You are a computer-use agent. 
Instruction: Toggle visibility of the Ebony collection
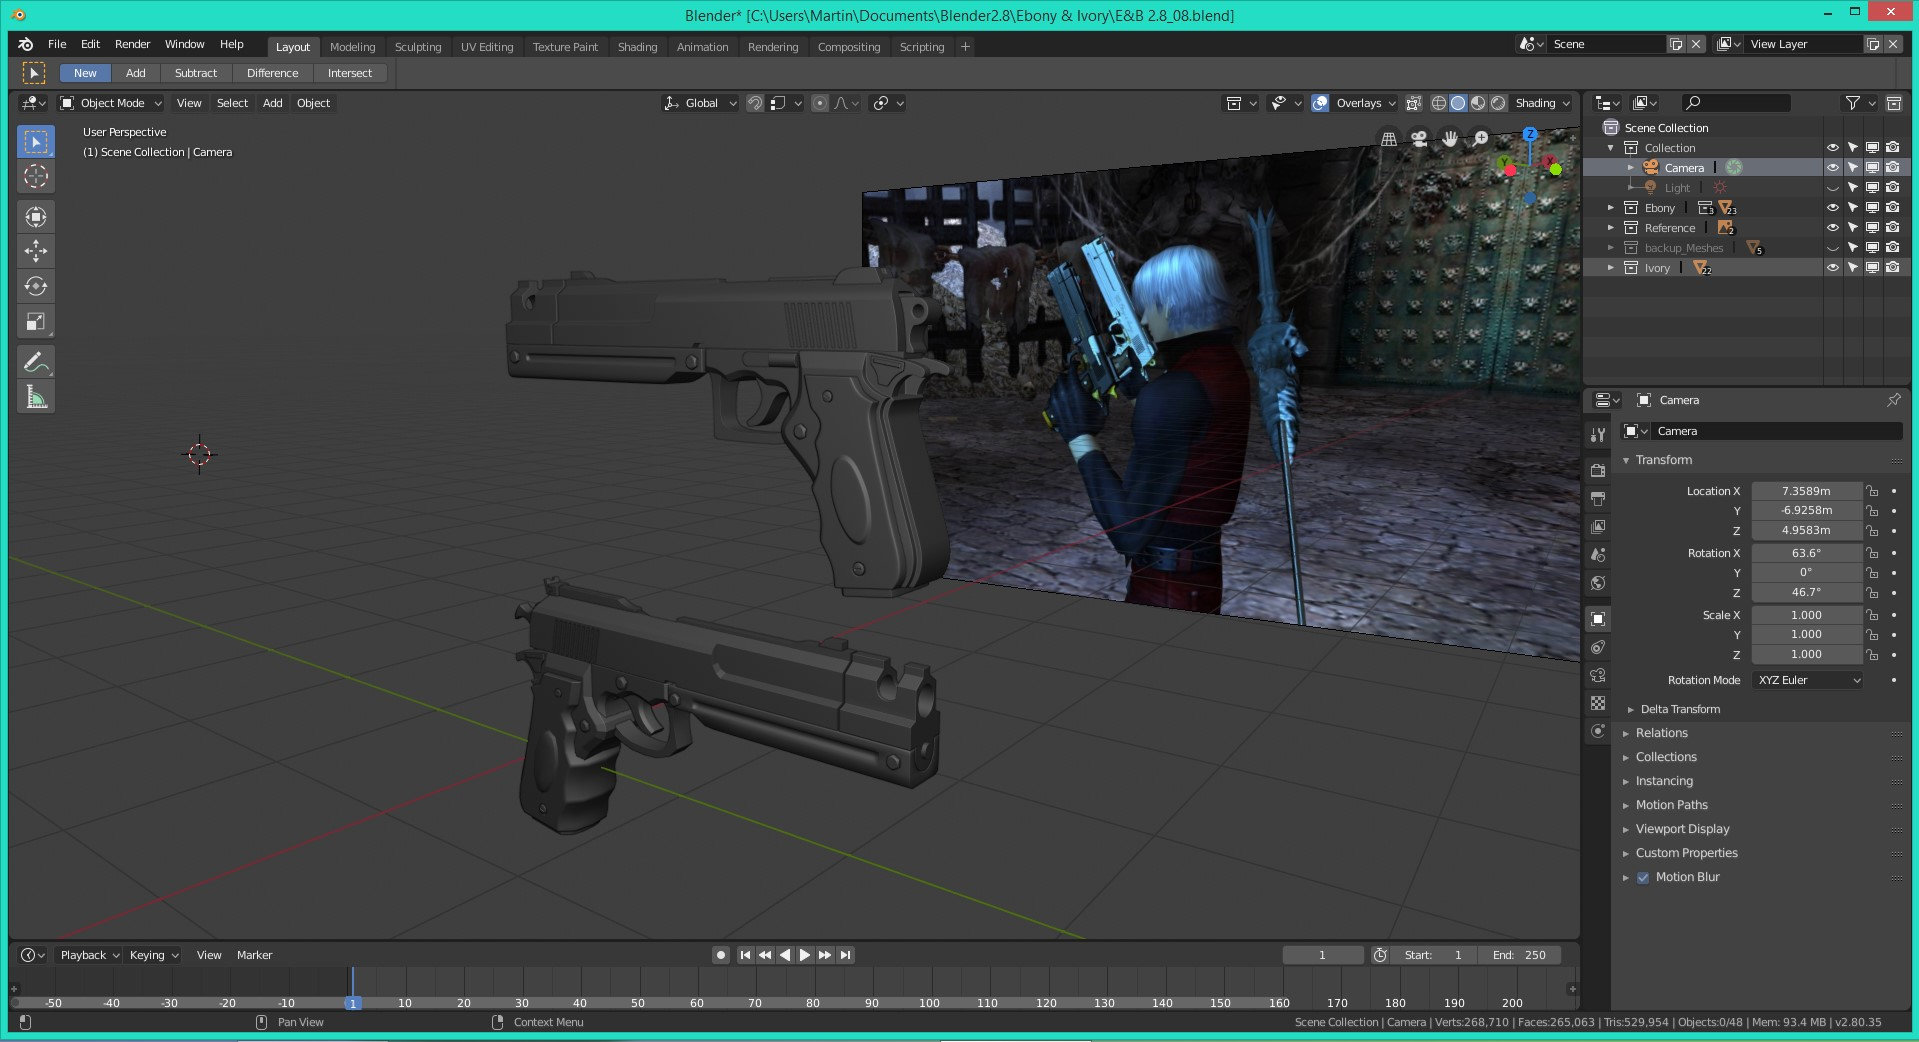(1833, 208)
